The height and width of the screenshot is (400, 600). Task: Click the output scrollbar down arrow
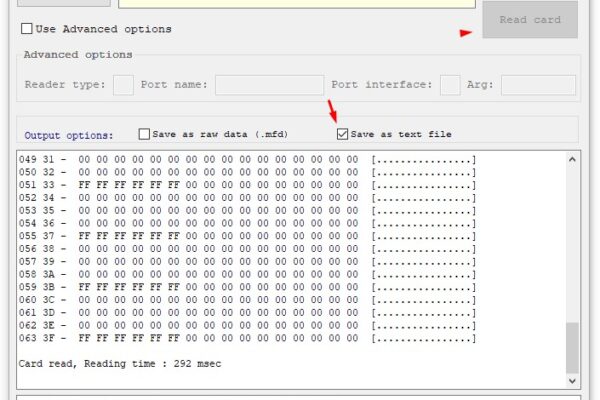click(572, 381)
